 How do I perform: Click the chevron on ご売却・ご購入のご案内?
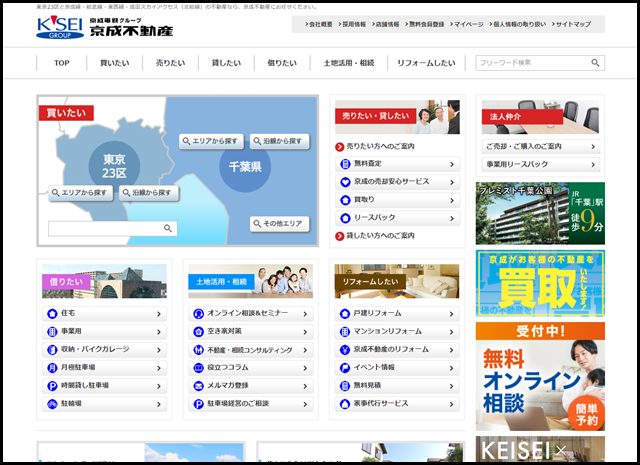(x=593, y=147)
